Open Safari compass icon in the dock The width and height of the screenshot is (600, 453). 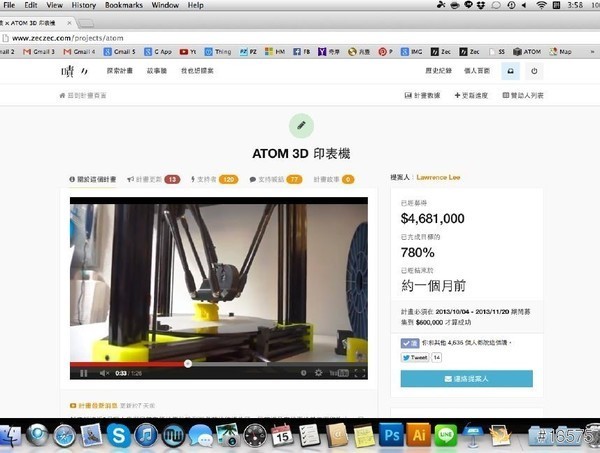click(x=64, y=437)
